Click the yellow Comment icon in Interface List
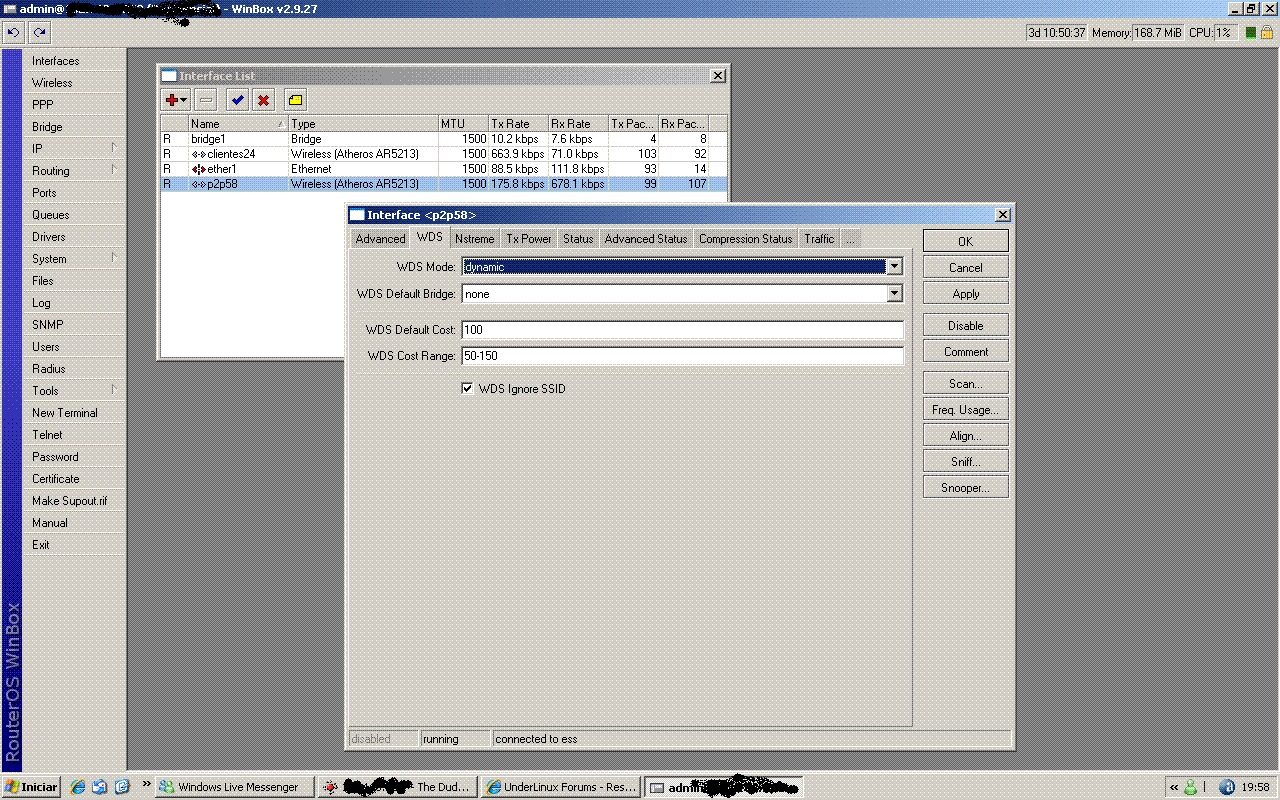This screenshot has height=800, width=1280. pos(295,100)
